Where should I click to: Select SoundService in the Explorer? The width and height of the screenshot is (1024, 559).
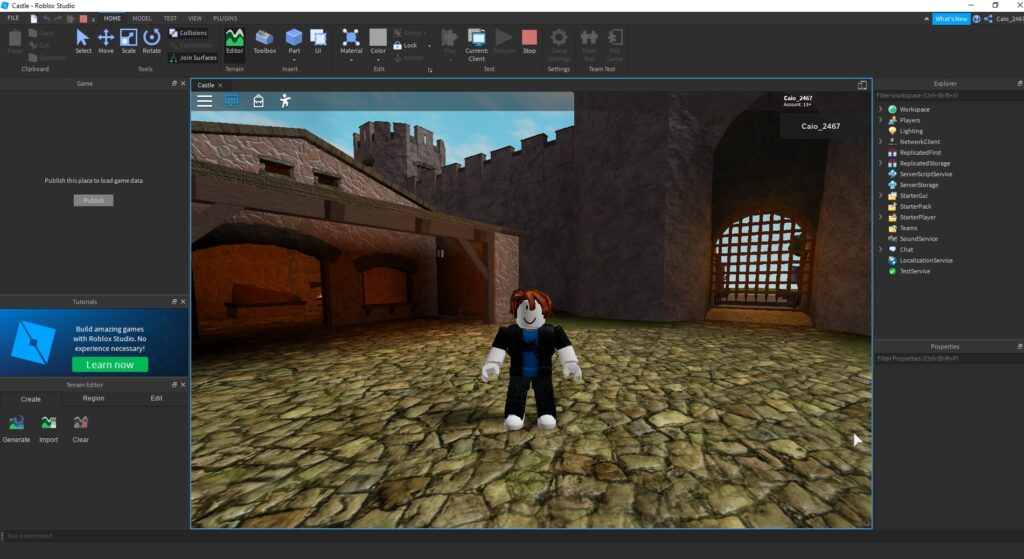918,239
